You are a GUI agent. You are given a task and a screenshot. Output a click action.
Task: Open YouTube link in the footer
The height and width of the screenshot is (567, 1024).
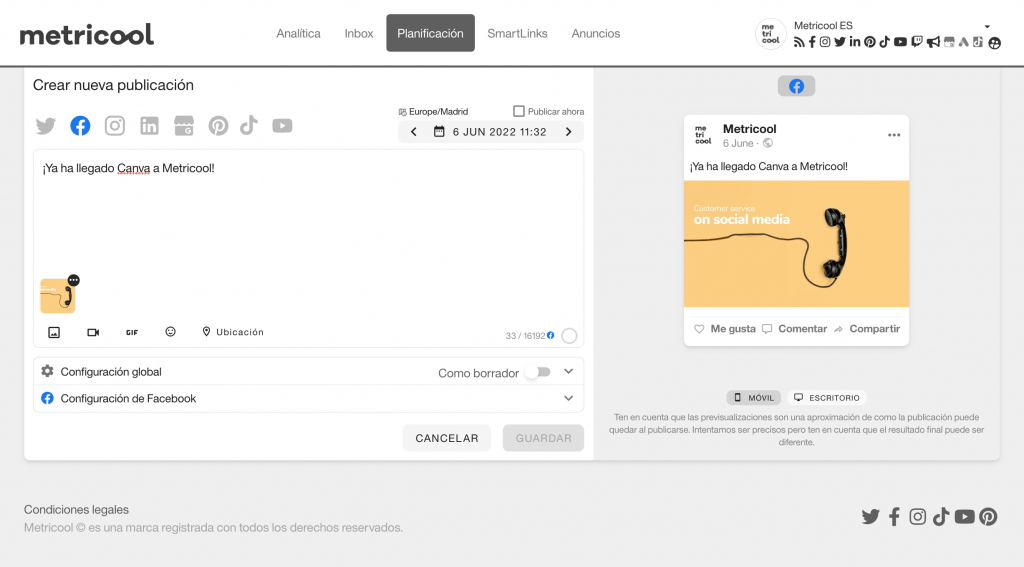pyautogui.click(x=965, y=517)
